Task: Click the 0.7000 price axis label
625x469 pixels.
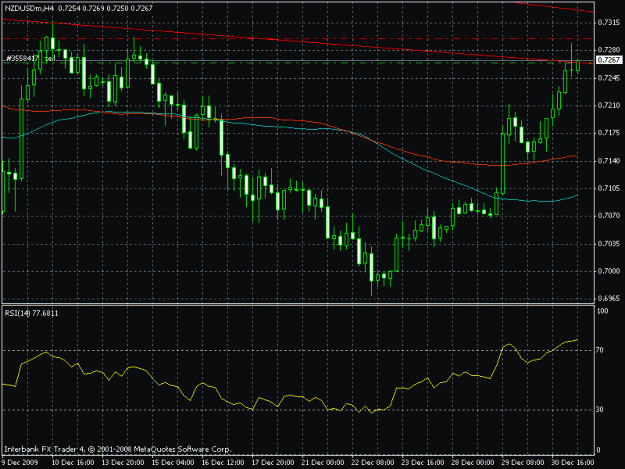Action: (609, 271)
